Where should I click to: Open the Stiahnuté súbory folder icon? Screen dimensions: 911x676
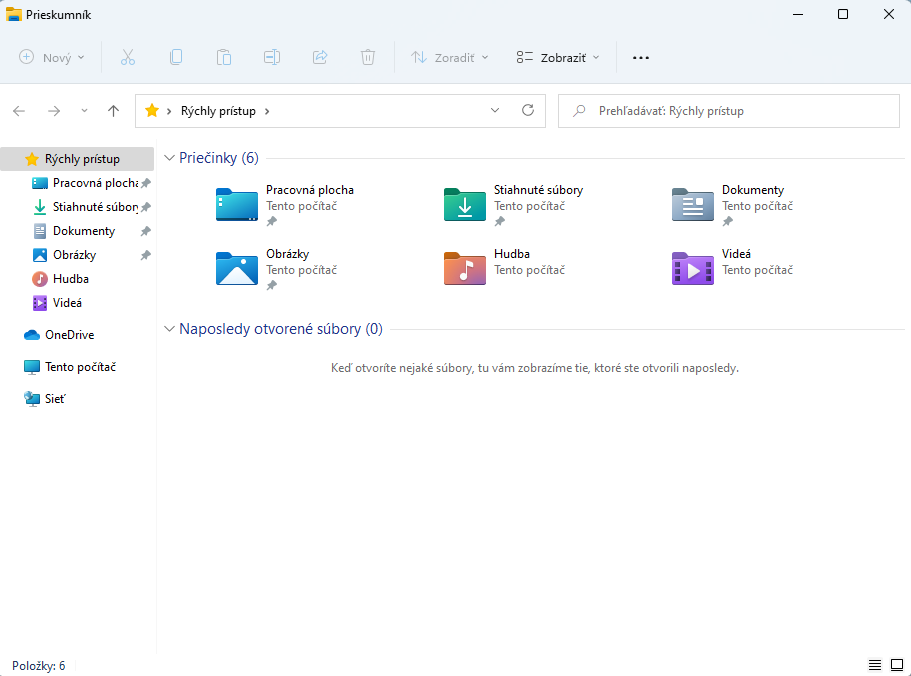point(464,204)
